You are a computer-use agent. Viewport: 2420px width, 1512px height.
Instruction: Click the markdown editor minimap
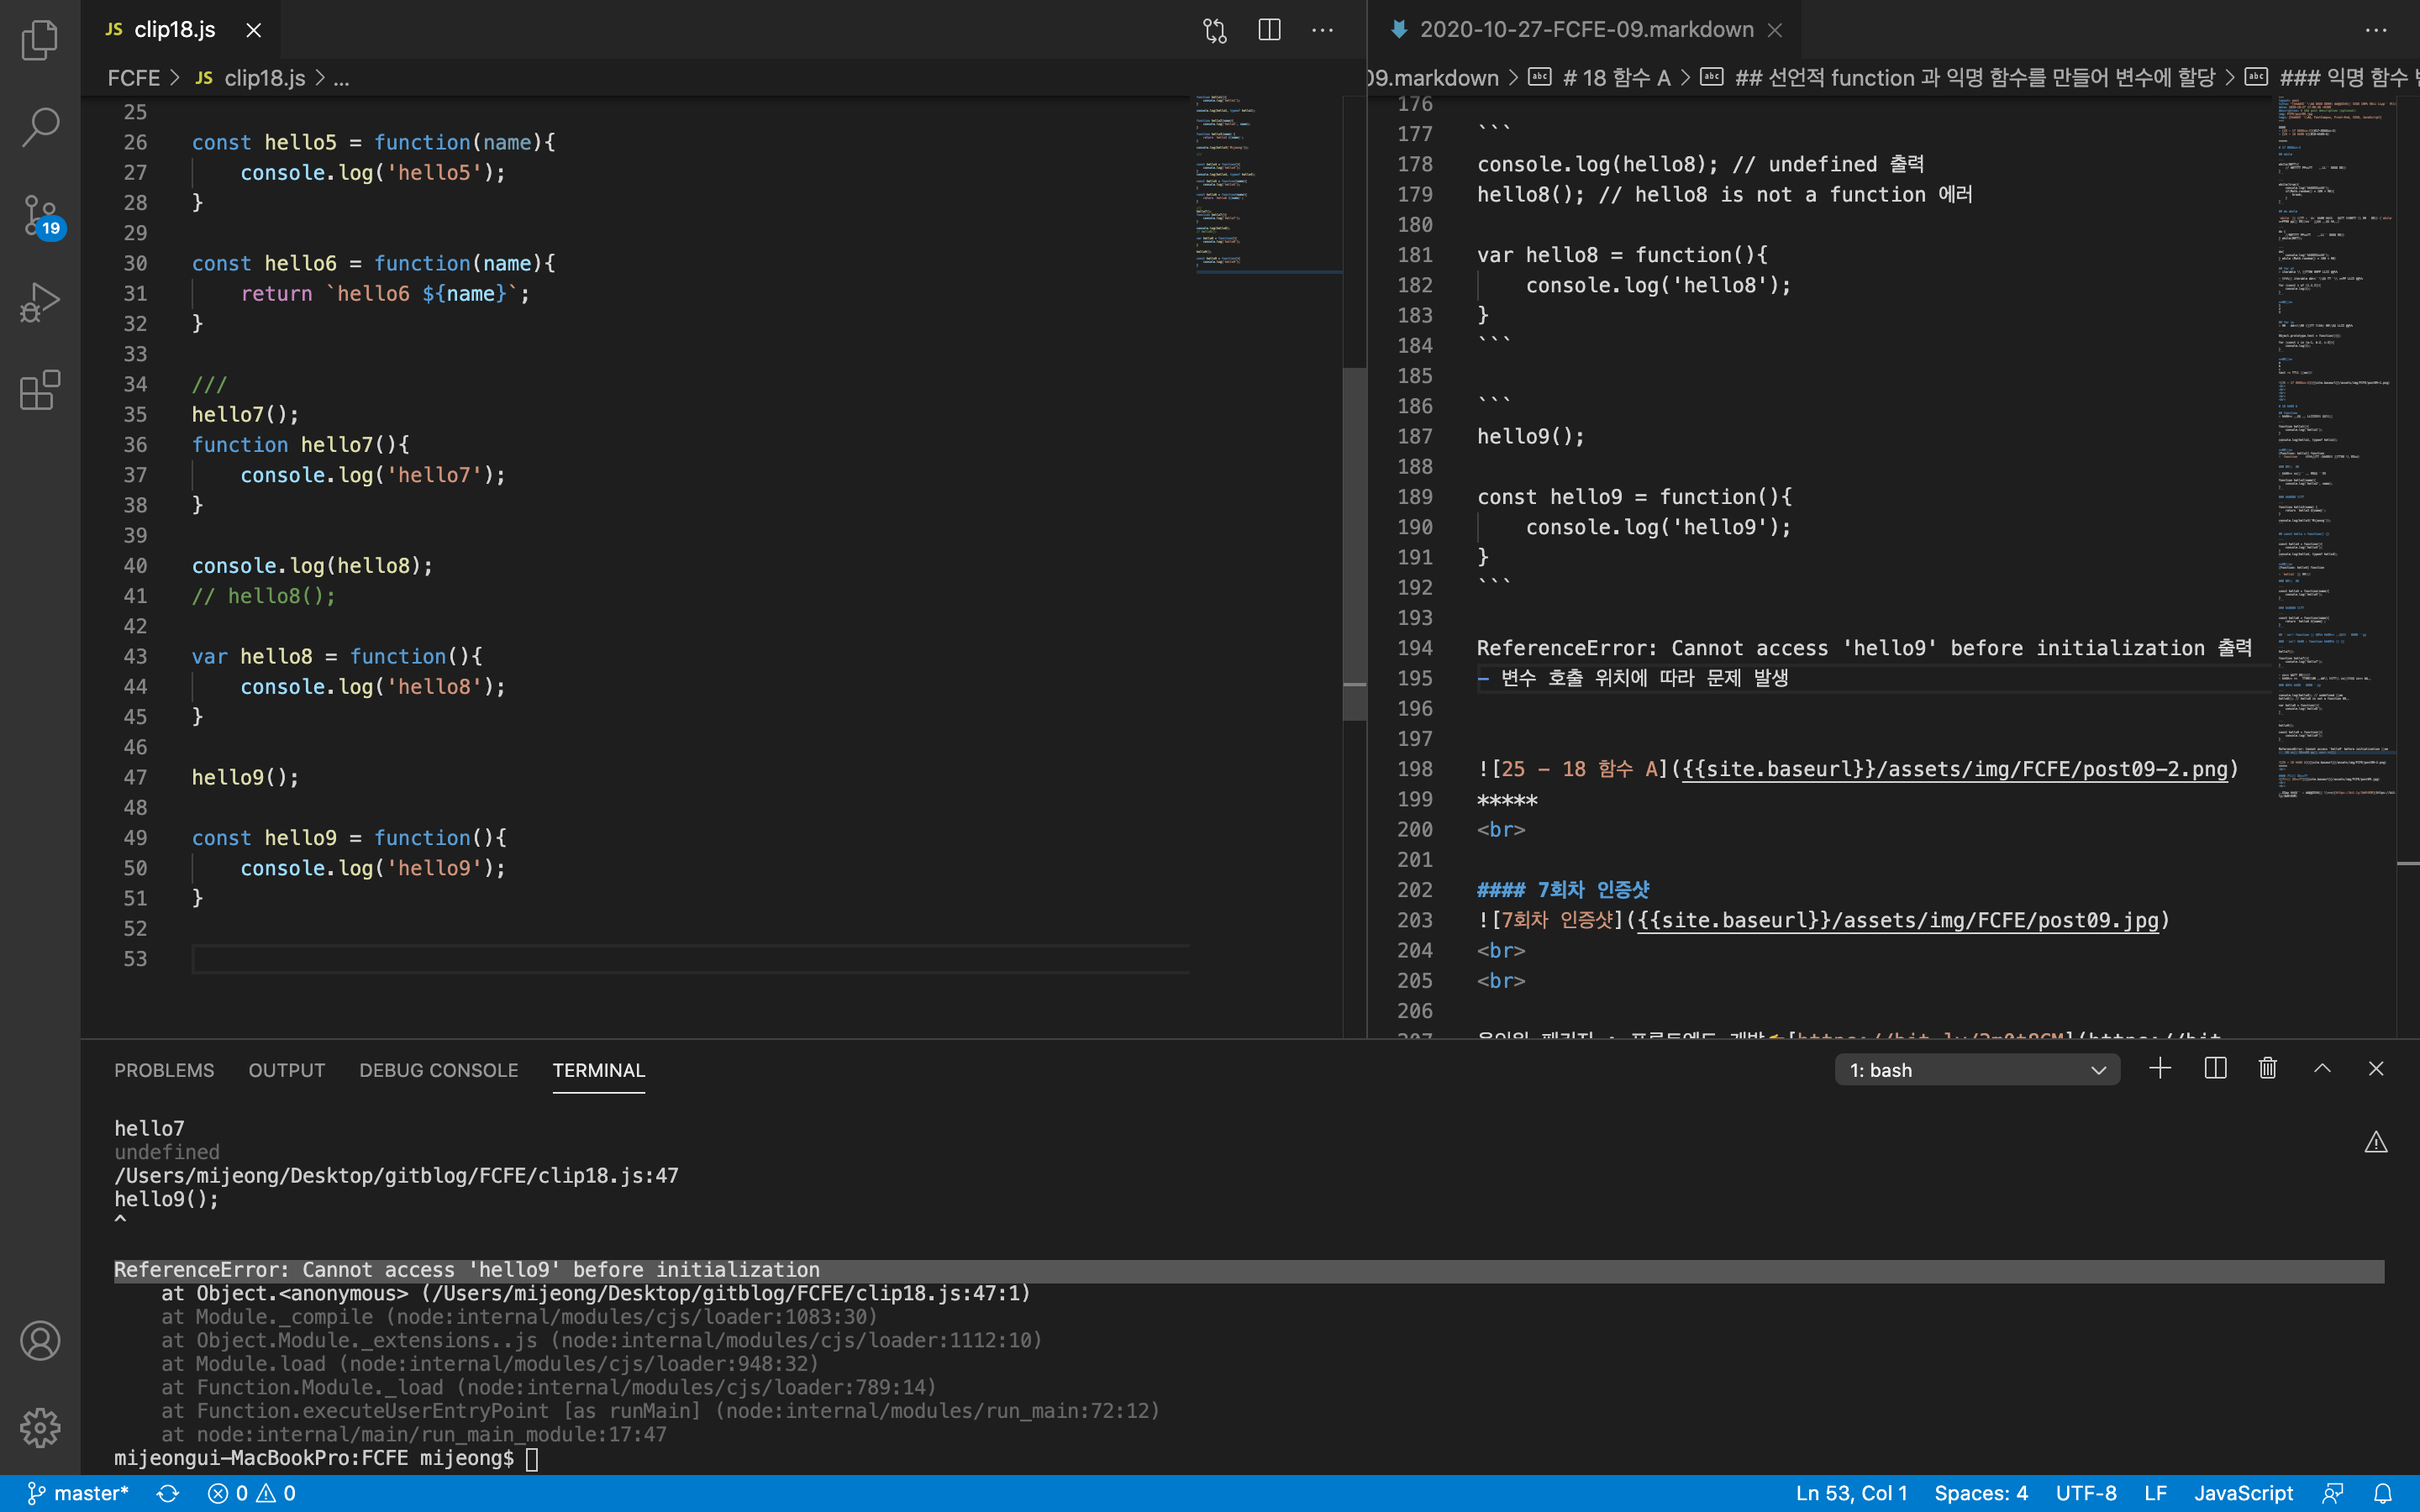(x=2336, y=448)
